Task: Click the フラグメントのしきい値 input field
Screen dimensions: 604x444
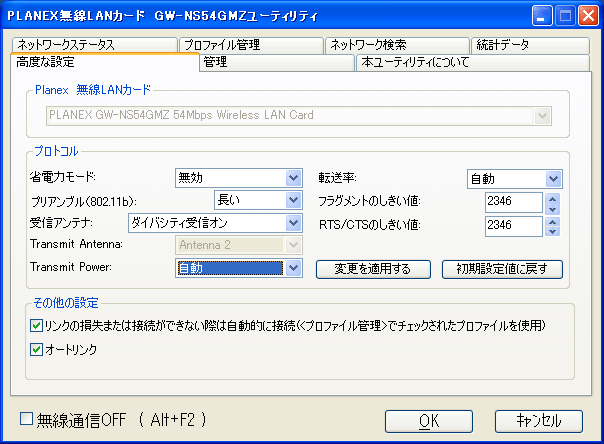Action: tap(513, 202)
